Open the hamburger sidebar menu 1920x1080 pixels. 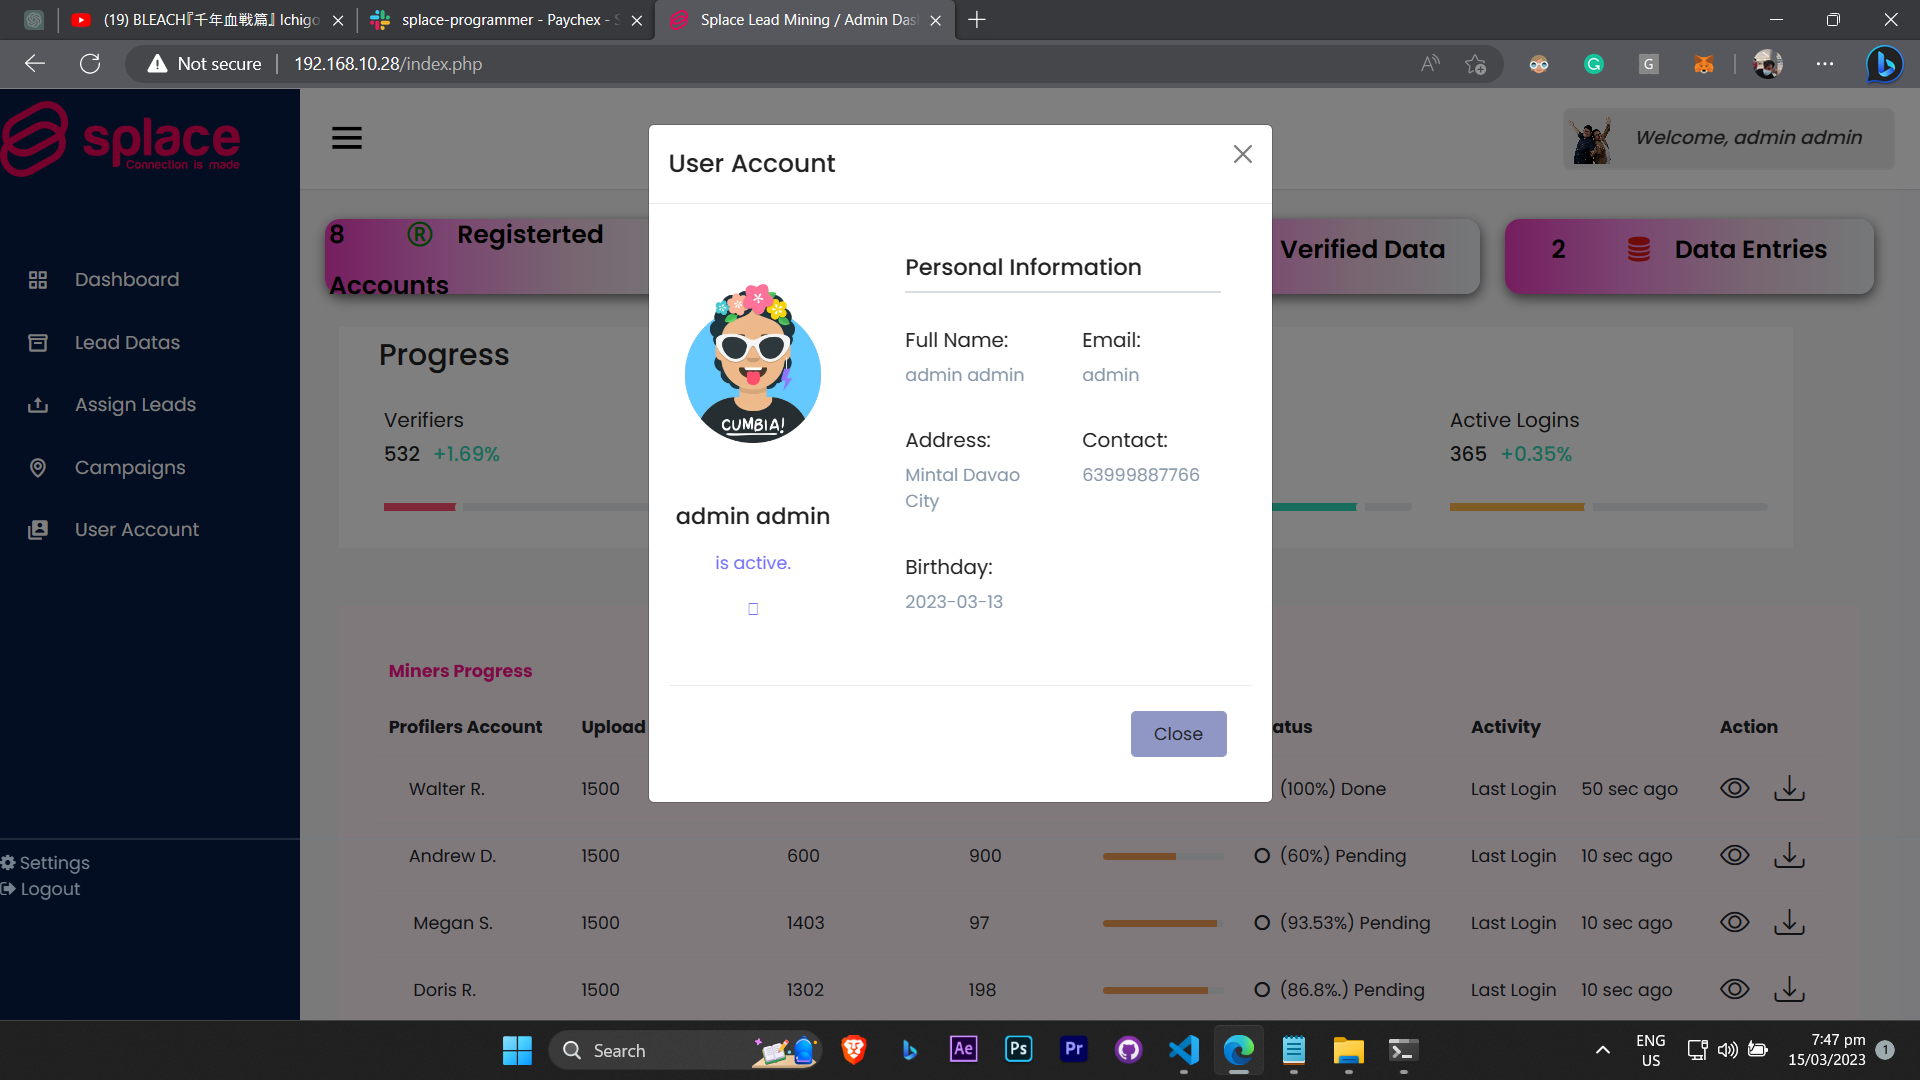click(347, 138)
